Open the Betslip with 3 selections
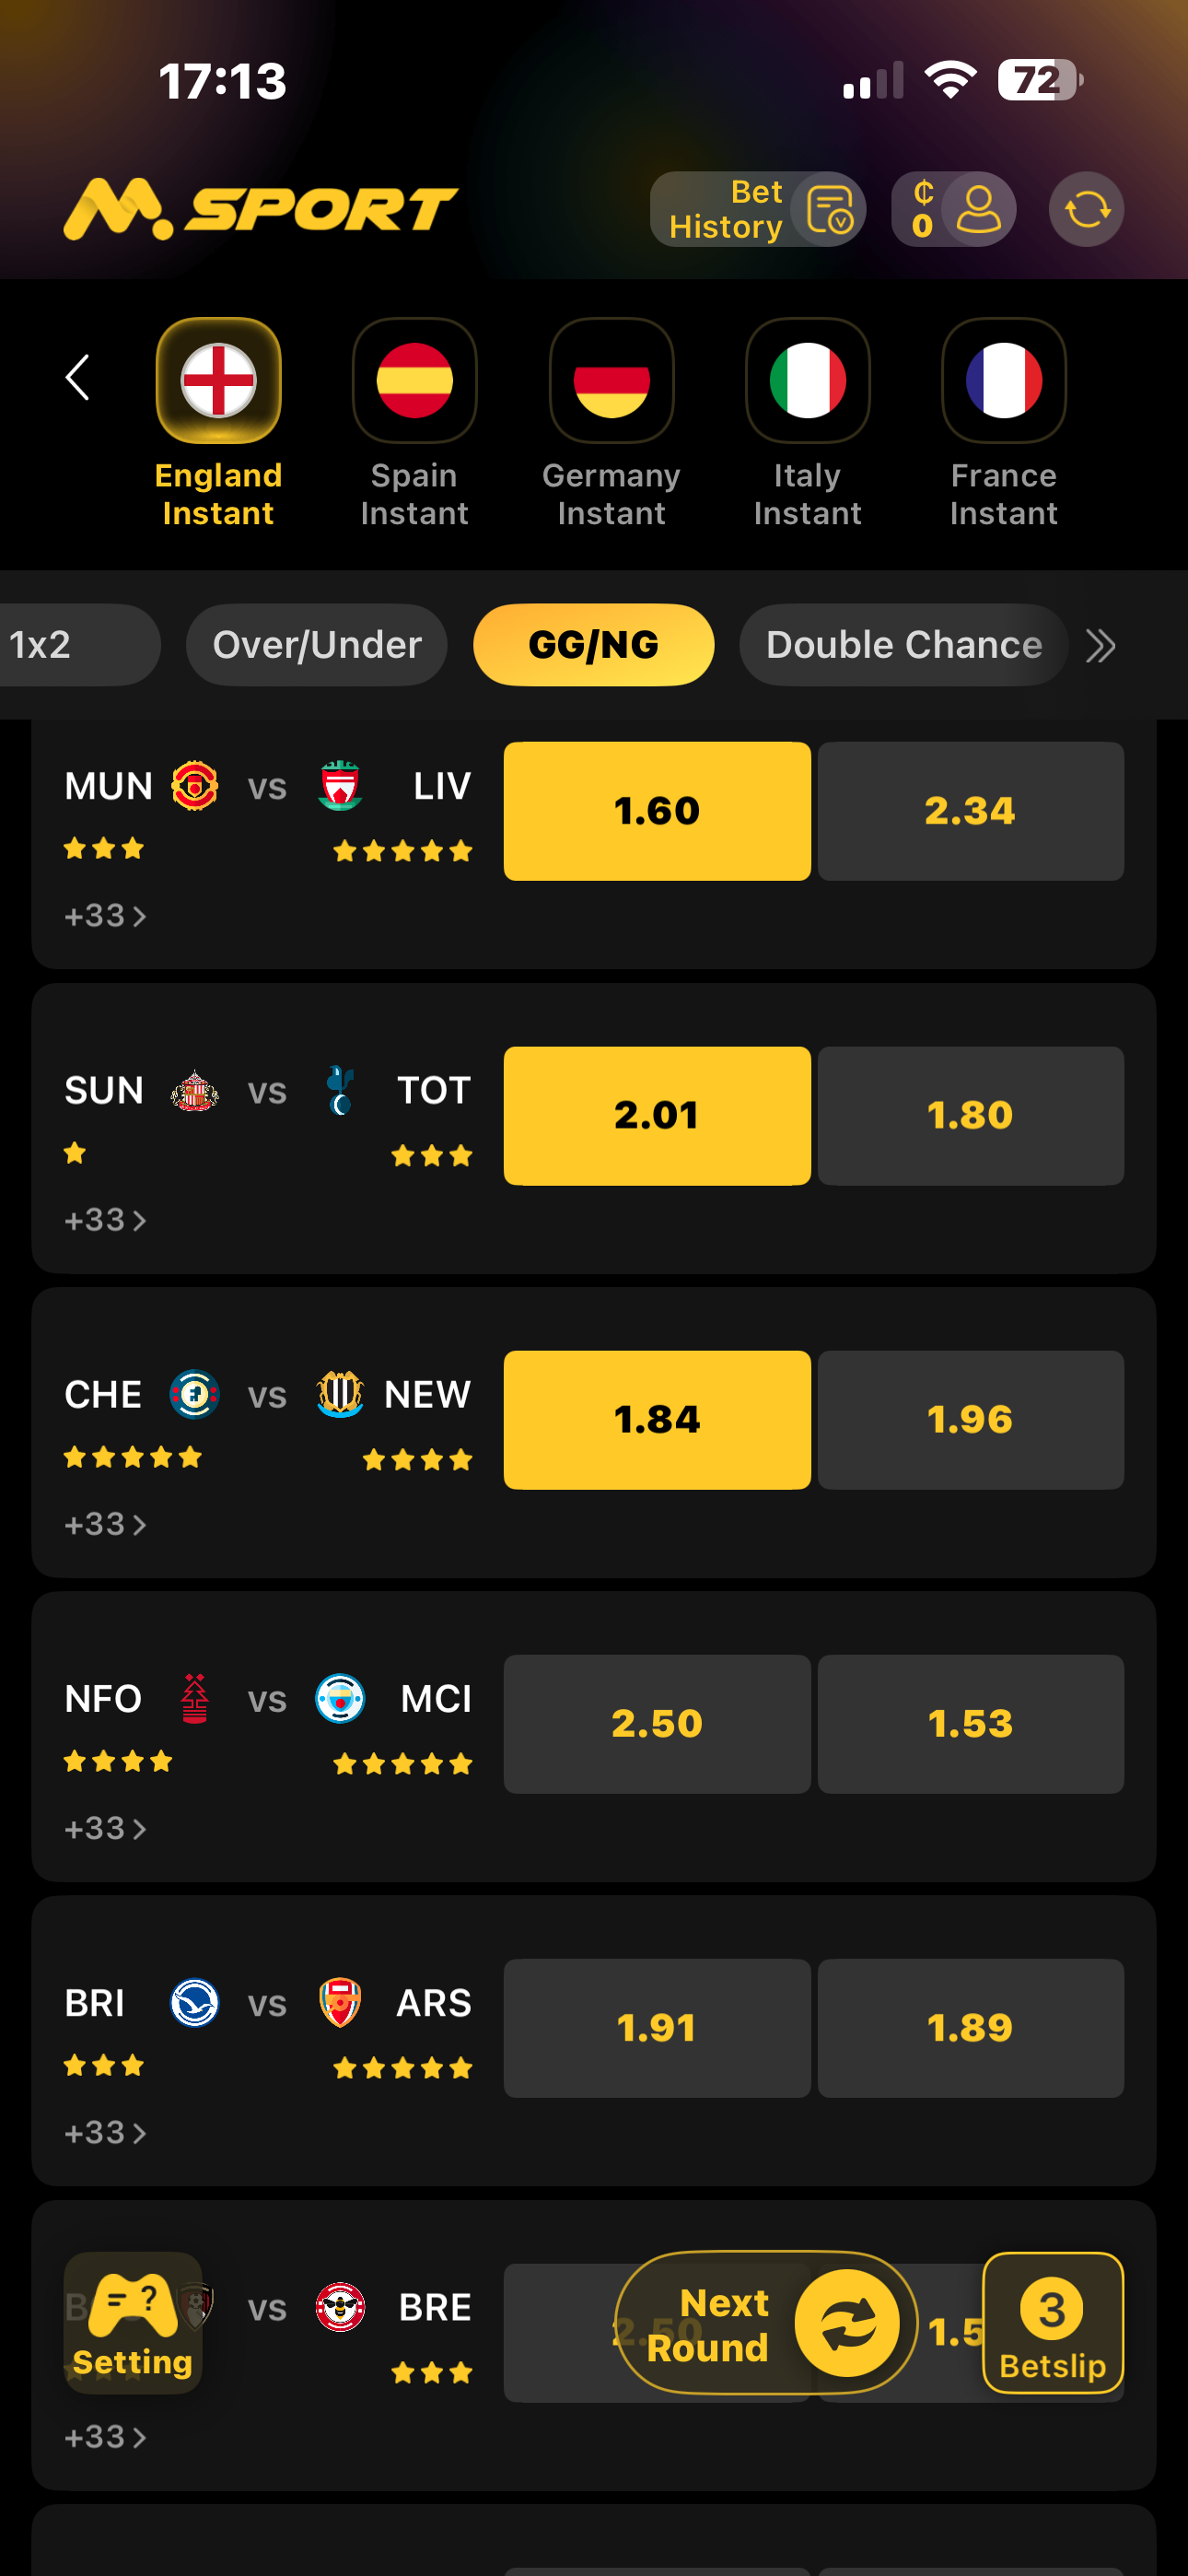Screen dimensions: 1188x2576 1052,2322
